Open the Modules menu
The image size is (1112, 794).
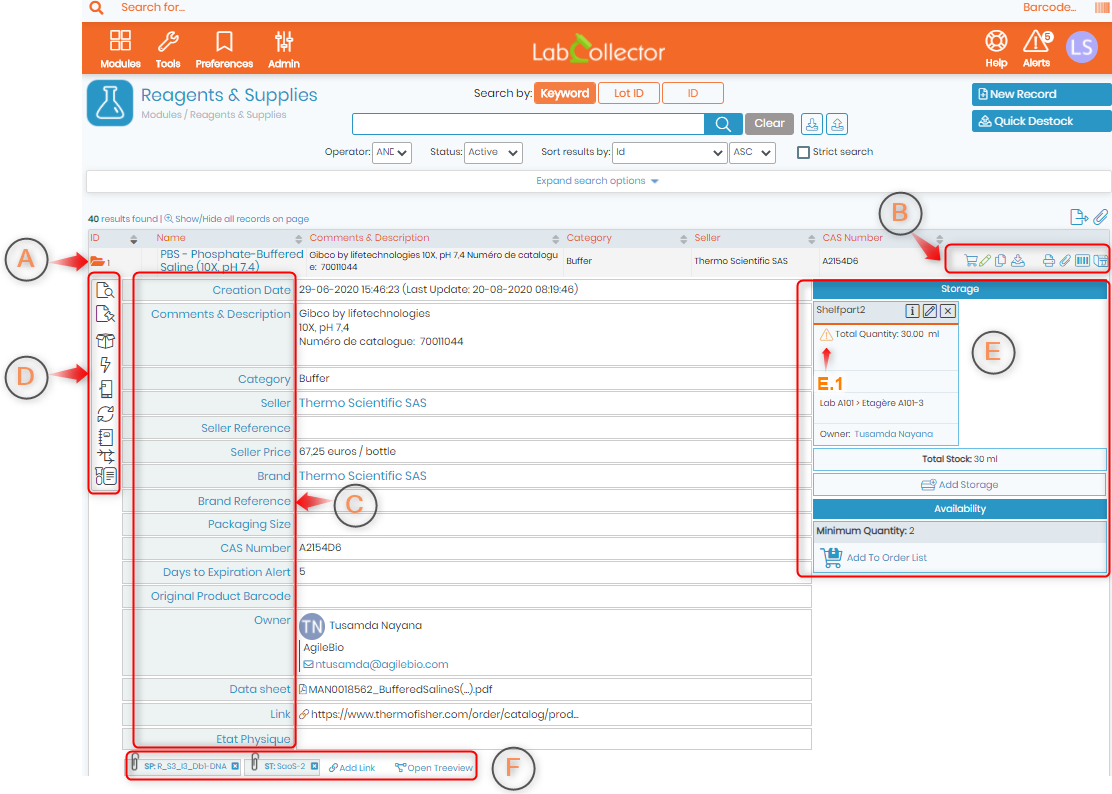121,48
